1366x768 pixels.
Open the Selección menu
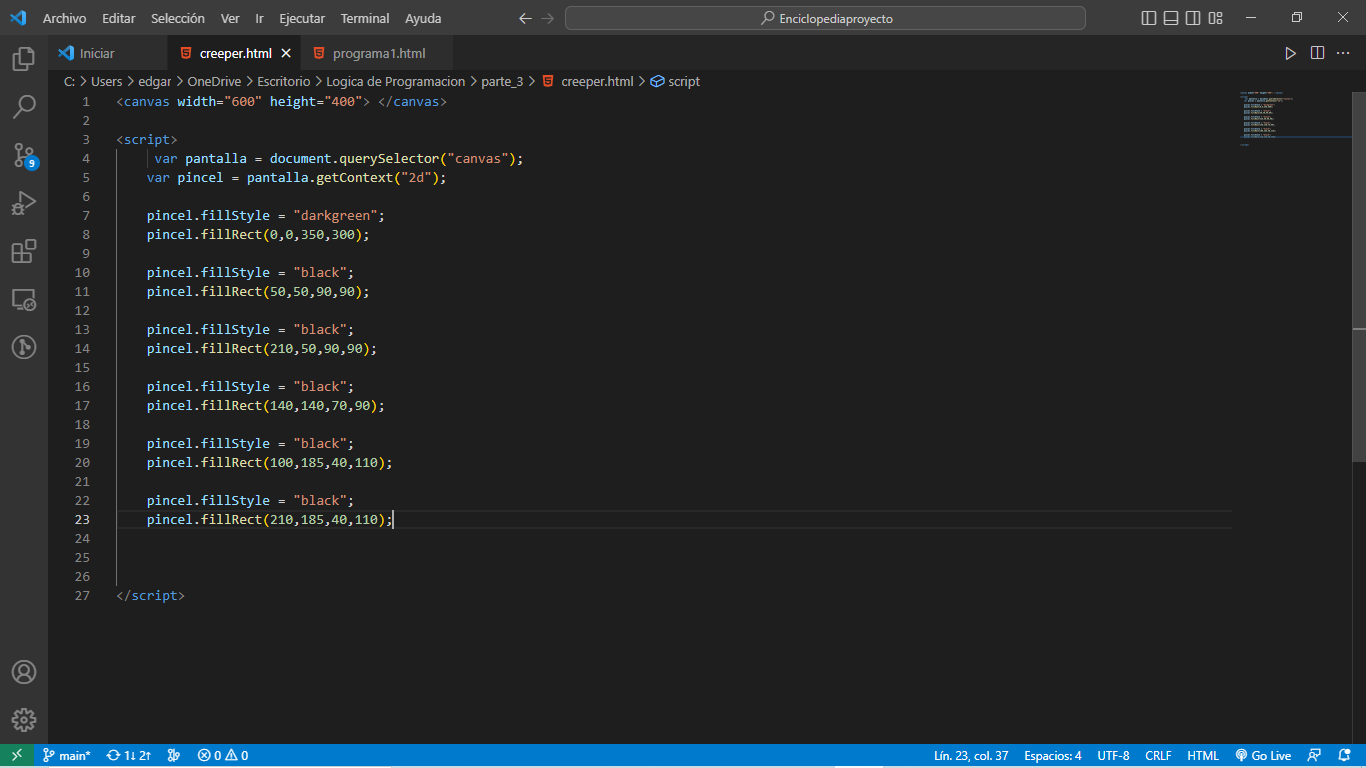(x=178, y=18)
